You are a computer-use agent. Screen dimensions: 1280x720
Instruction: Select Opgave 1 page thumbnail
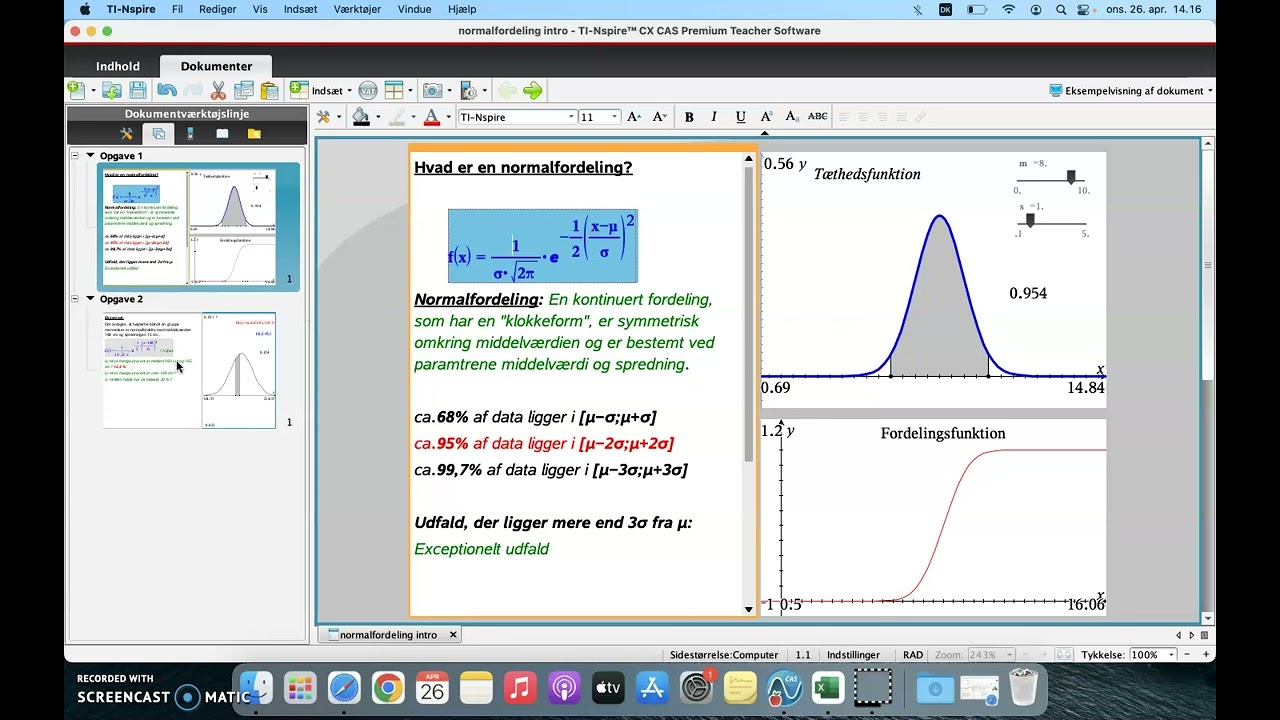pos(188,227)
